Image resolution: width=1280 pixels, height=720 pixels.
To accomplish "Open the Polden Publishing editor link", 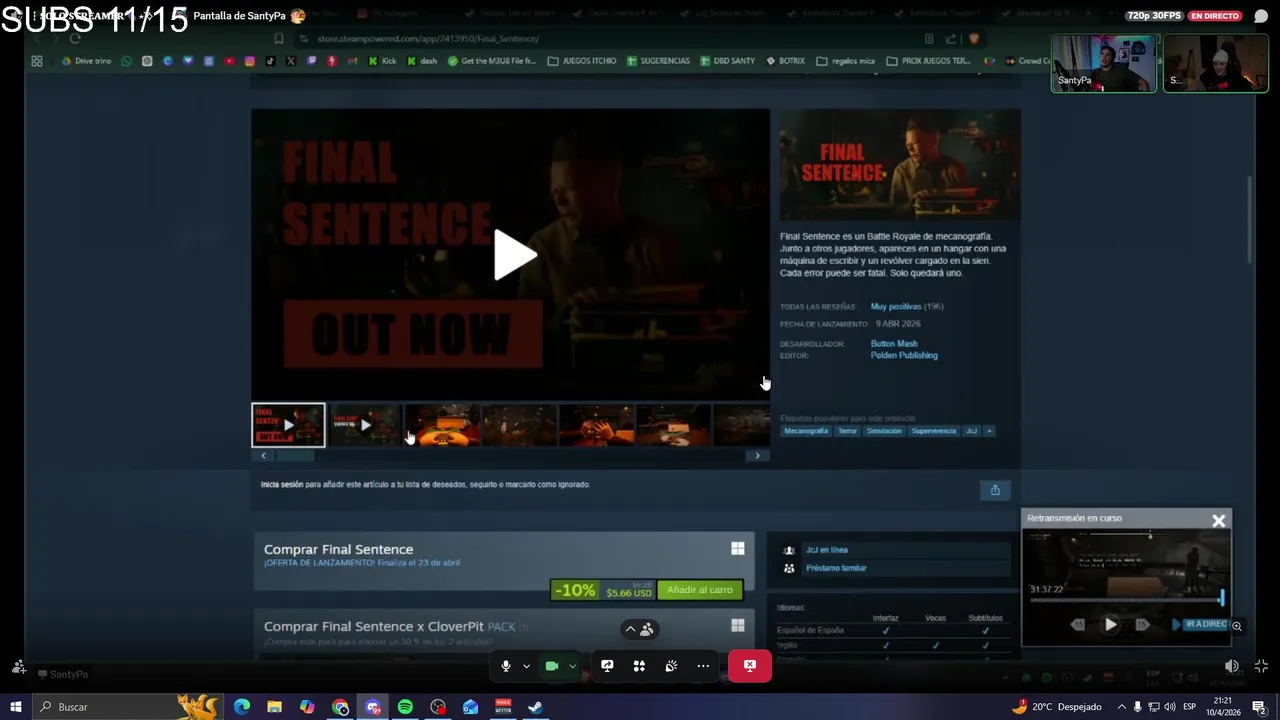I will pos(904,355).
